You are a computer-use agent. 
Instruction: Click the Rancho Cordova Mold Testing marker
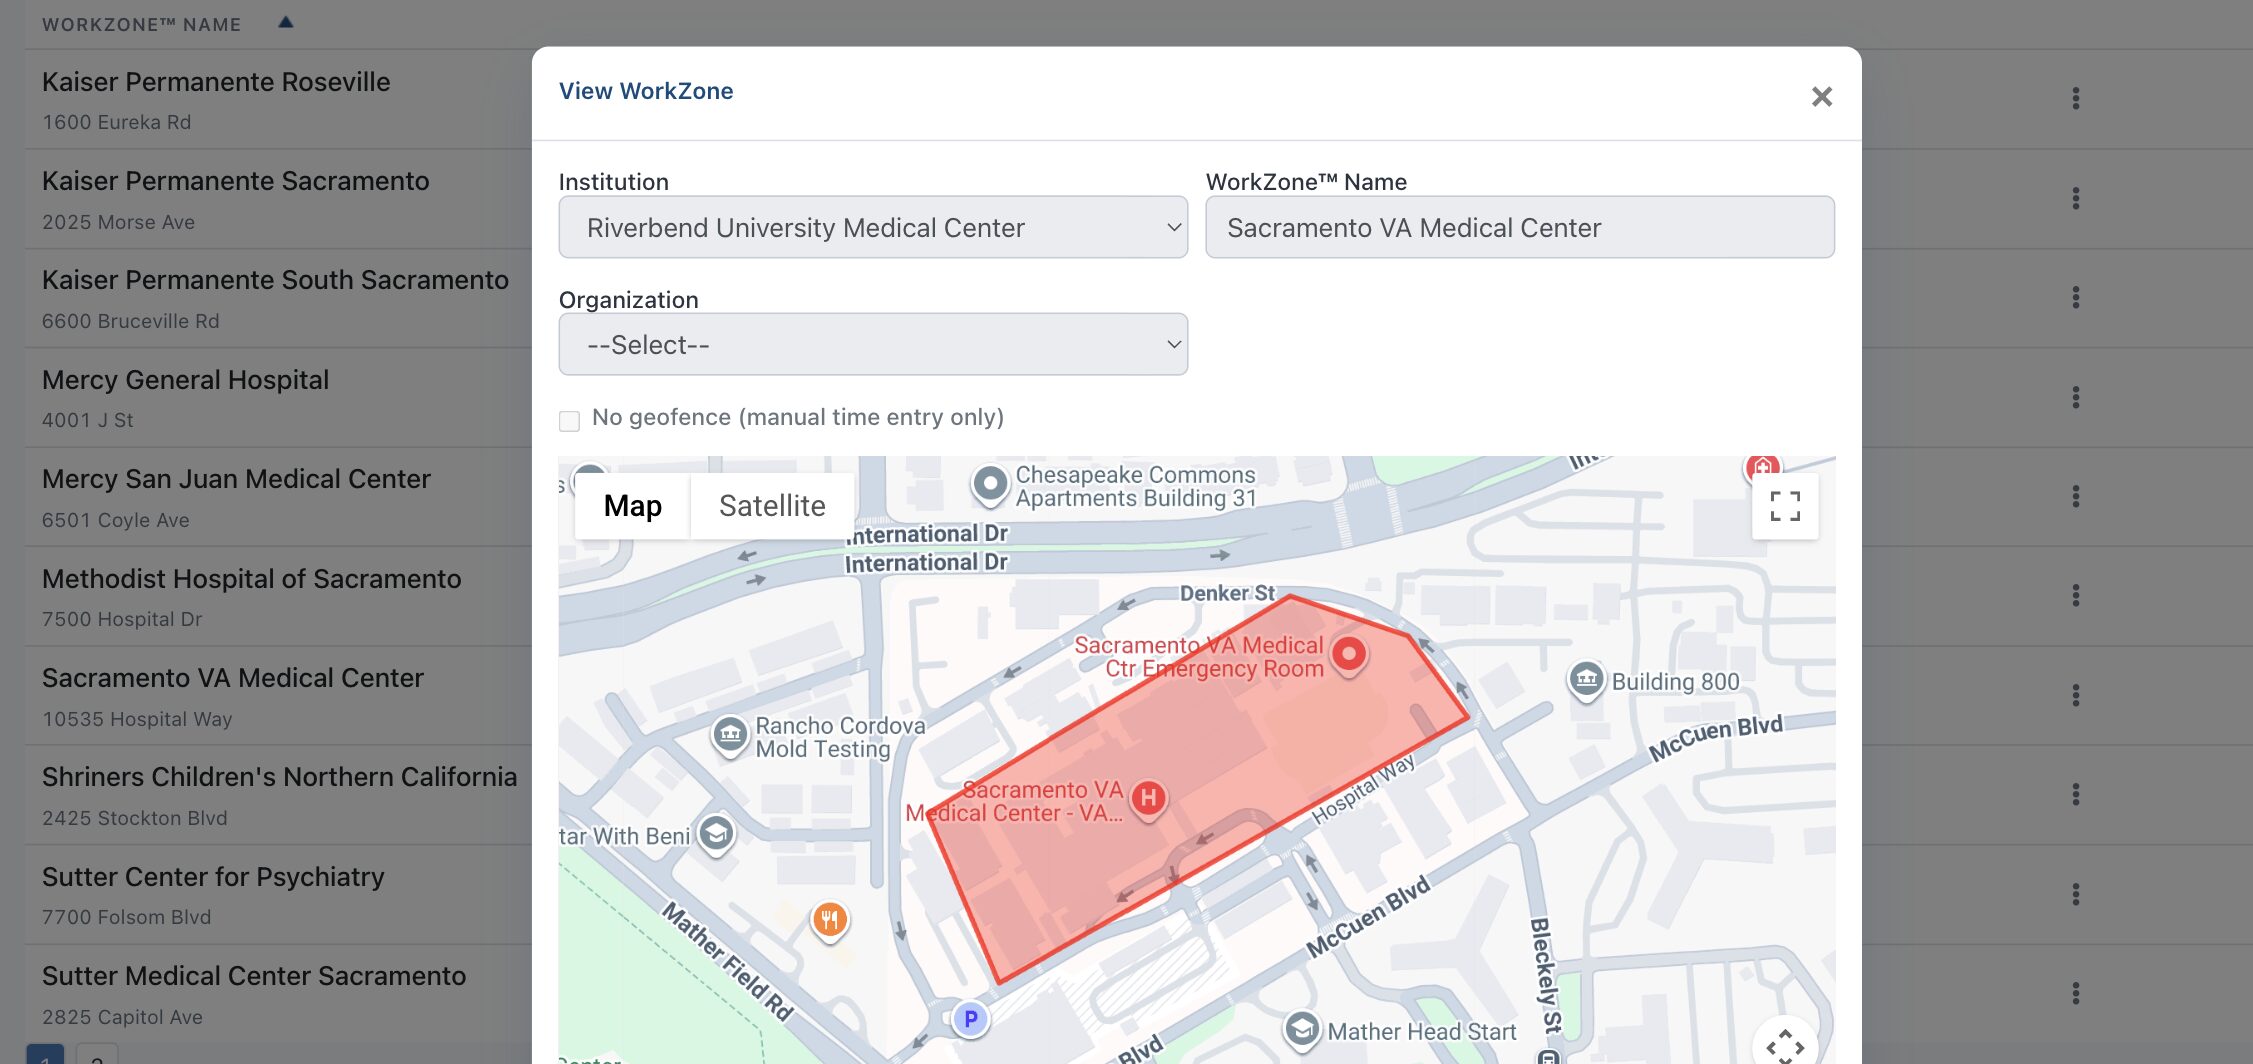pos(730,737)
